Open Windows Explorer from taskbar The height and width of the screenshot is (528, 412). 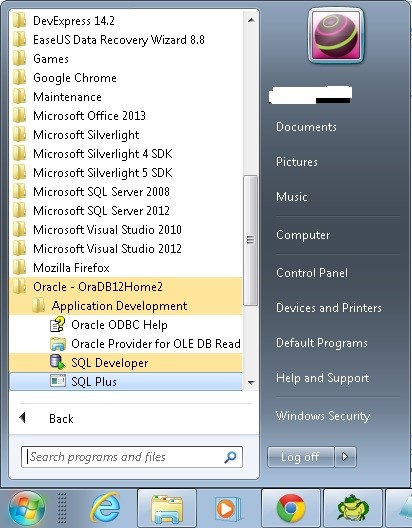click(167, 508)
